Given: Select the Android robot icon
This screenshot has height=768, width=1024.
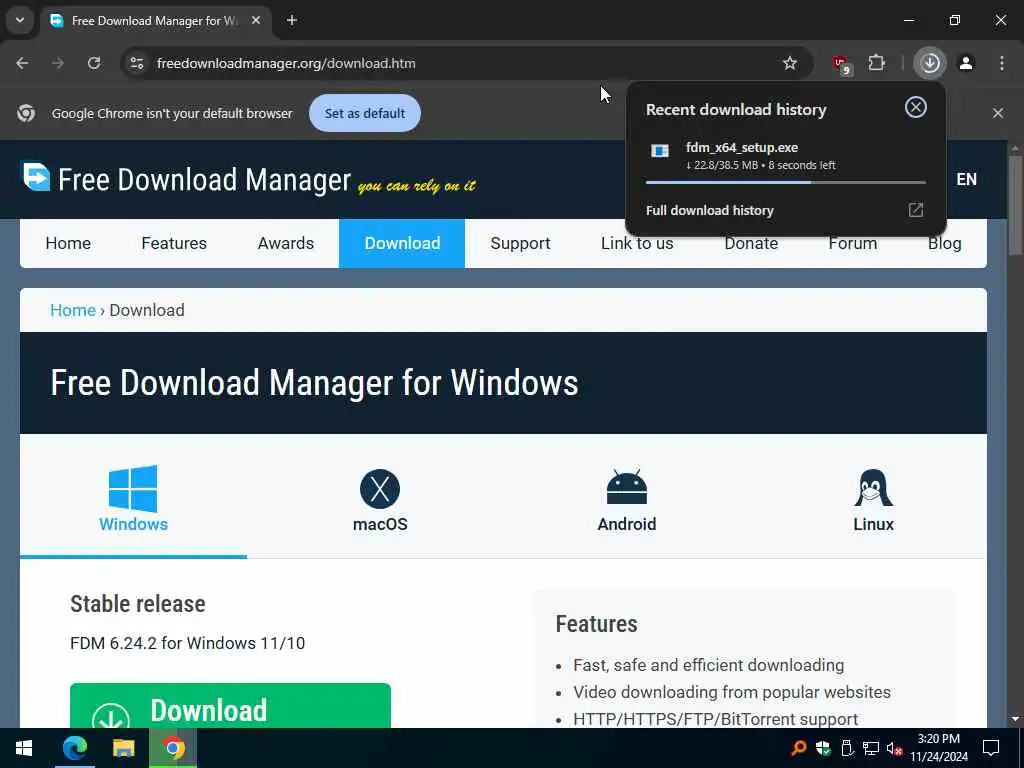Looking at the screenshot, I should (x=627, y=487).
